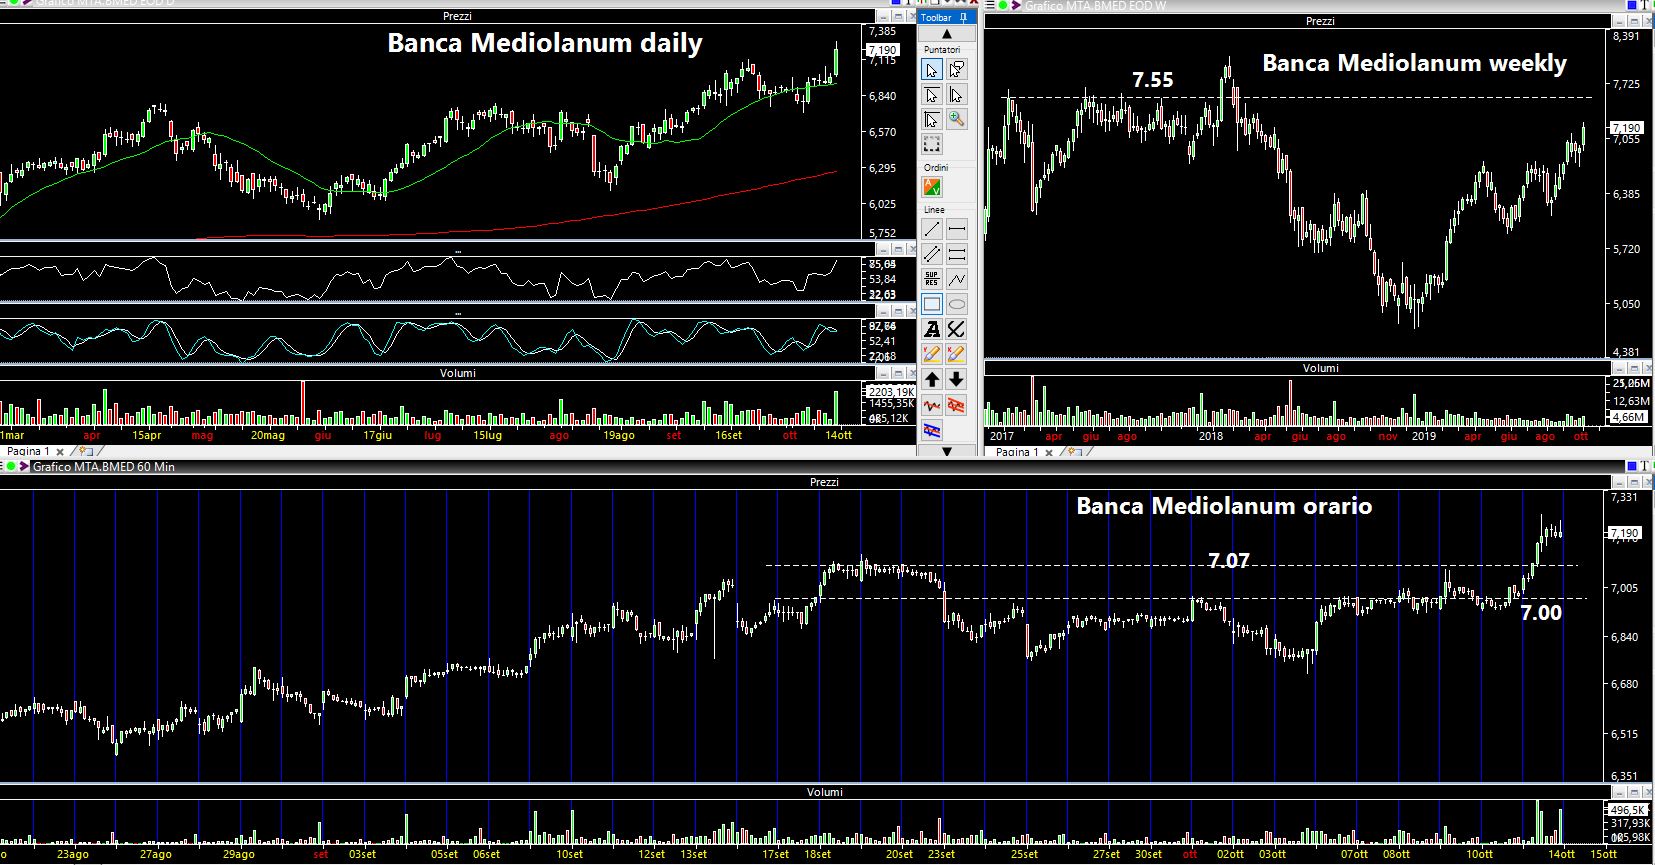This screenshot has width=1655, height=865.
Task: Select the zigzag polyline tool
Action: point(957,279)
